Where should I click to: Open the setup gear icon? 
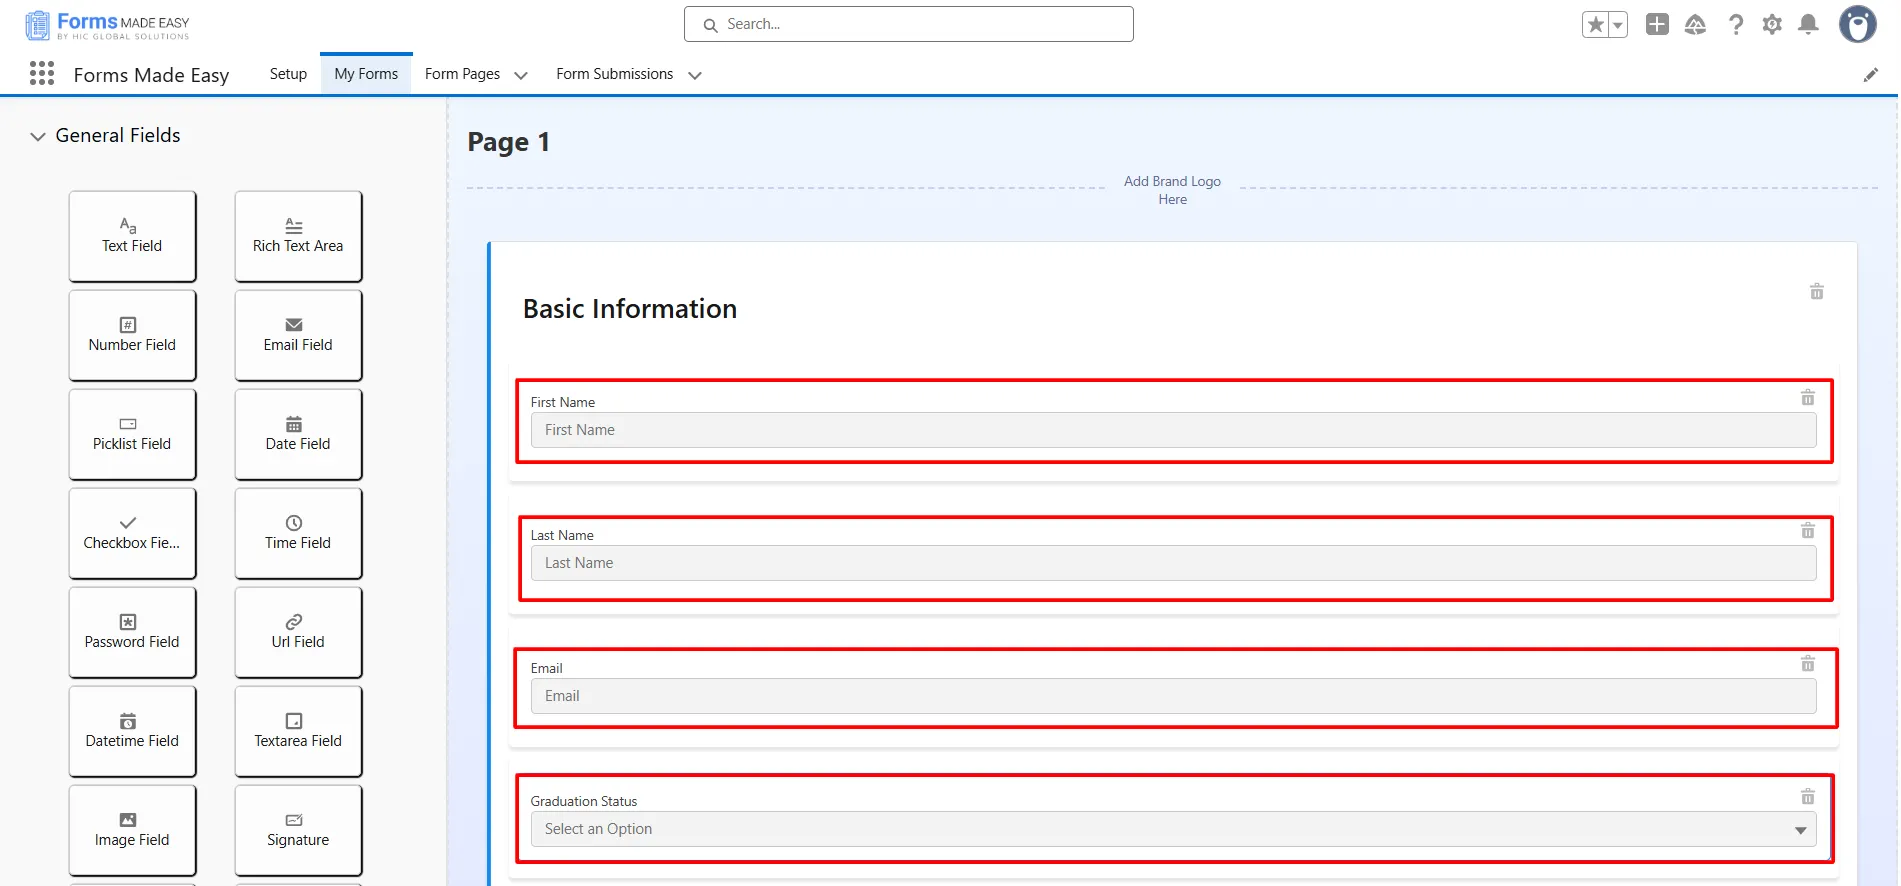[x=1772, y=25]
